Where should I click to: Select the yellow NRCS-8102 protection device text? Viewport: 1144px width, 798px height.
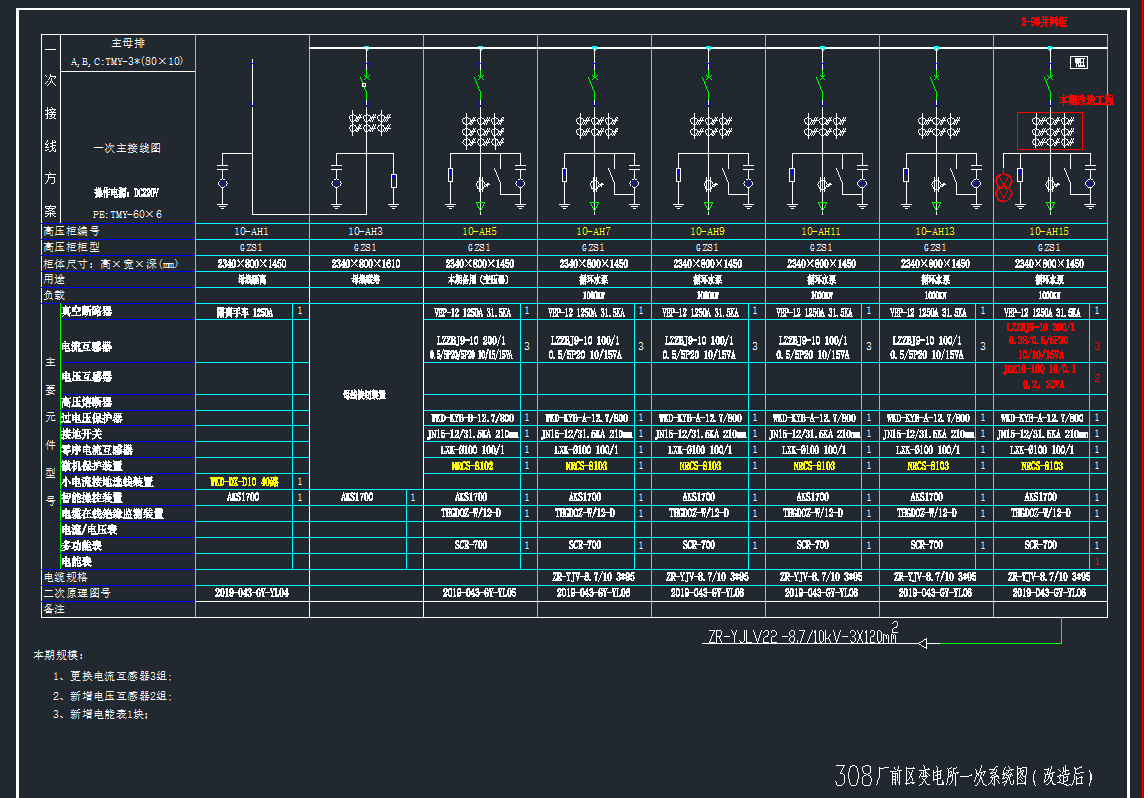coord(472,466)
